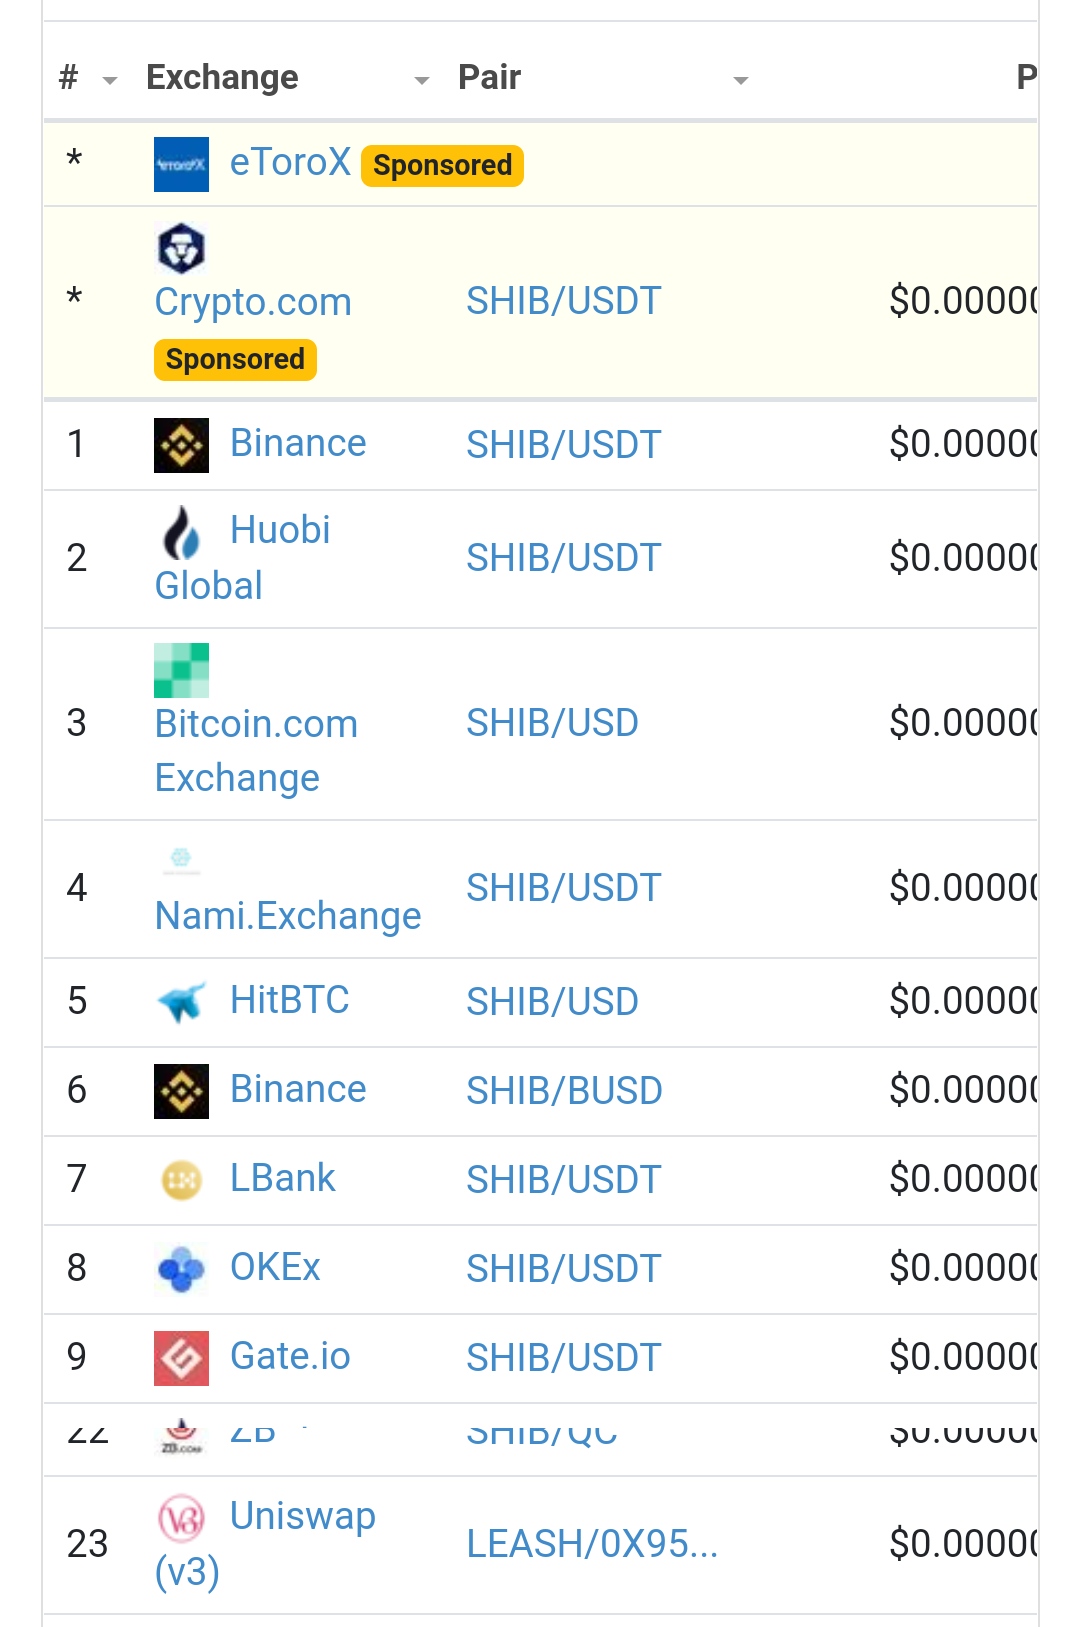Click the Uniswap (v3) logo icon
The image size is (1080, 1627).
[181, 1518]
